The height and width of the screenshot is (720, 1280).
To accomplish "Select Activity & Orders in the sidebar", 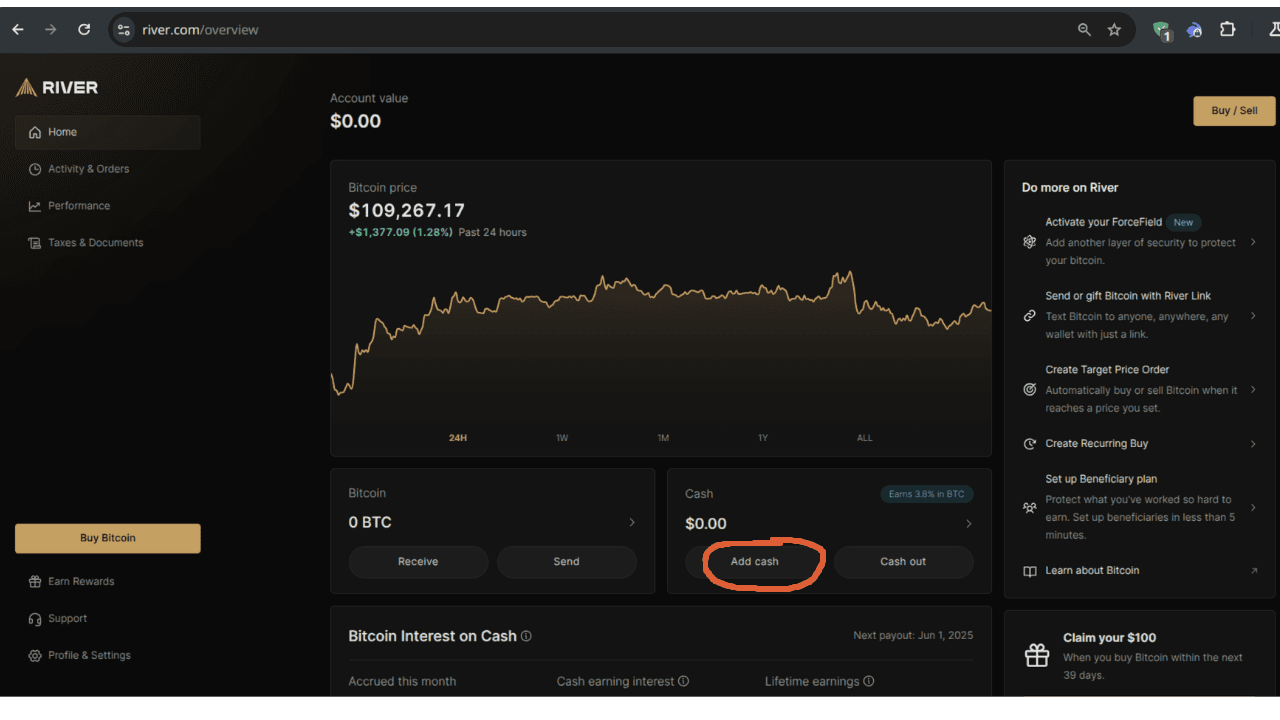I will click(x=86, y=168).
